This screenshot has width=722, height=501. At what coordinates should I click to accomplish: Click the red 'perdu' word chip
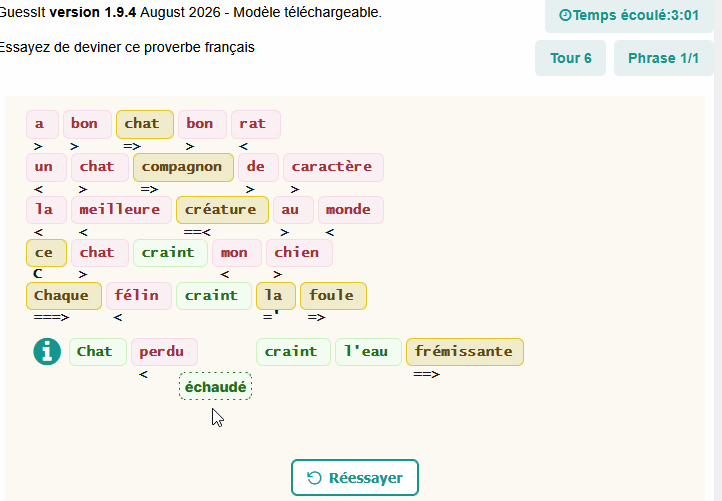tap(164, 352)
